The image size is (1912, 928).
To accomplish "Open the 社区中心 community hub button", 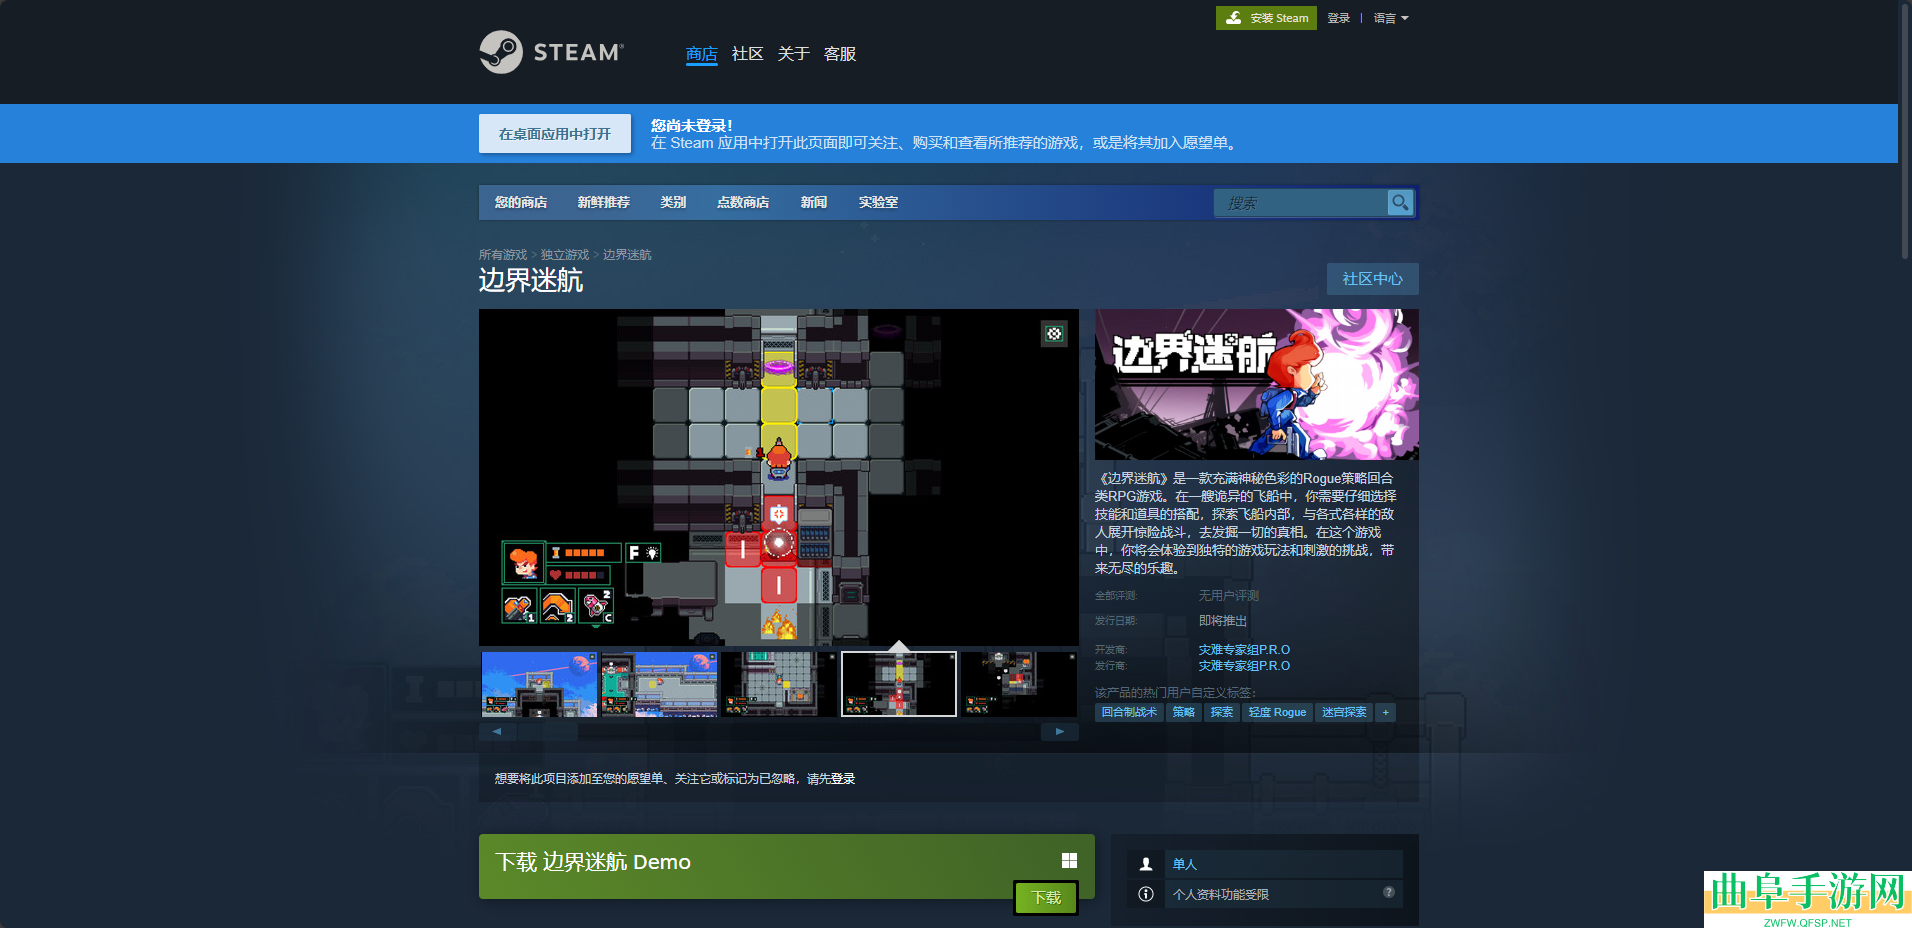I will (1372, 279).
